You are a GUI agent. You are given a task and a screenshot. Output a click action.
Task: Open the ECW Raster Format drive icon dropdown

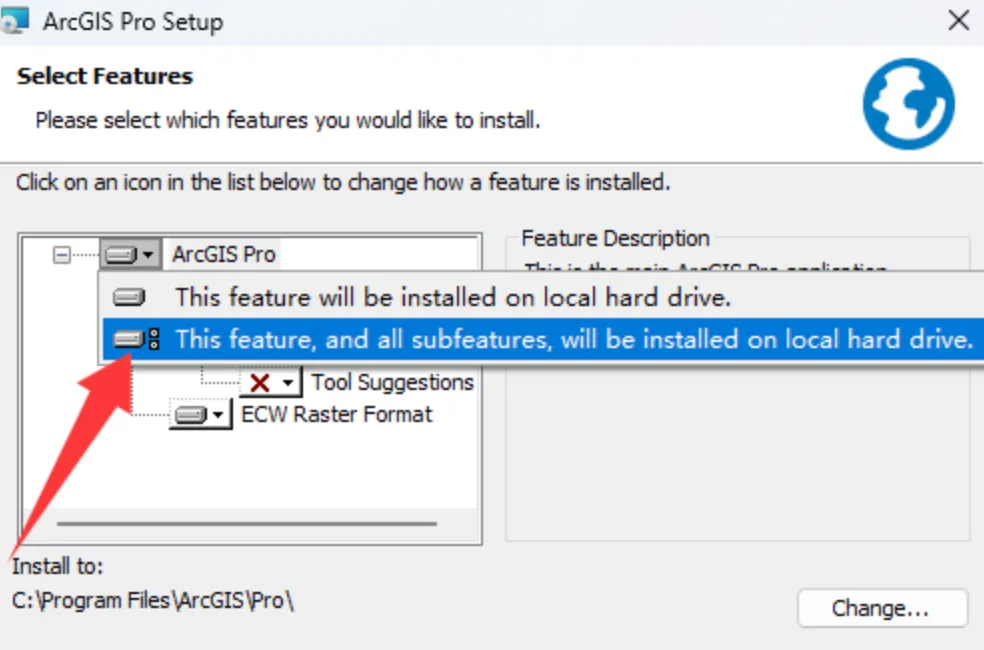tap(201, 415)
